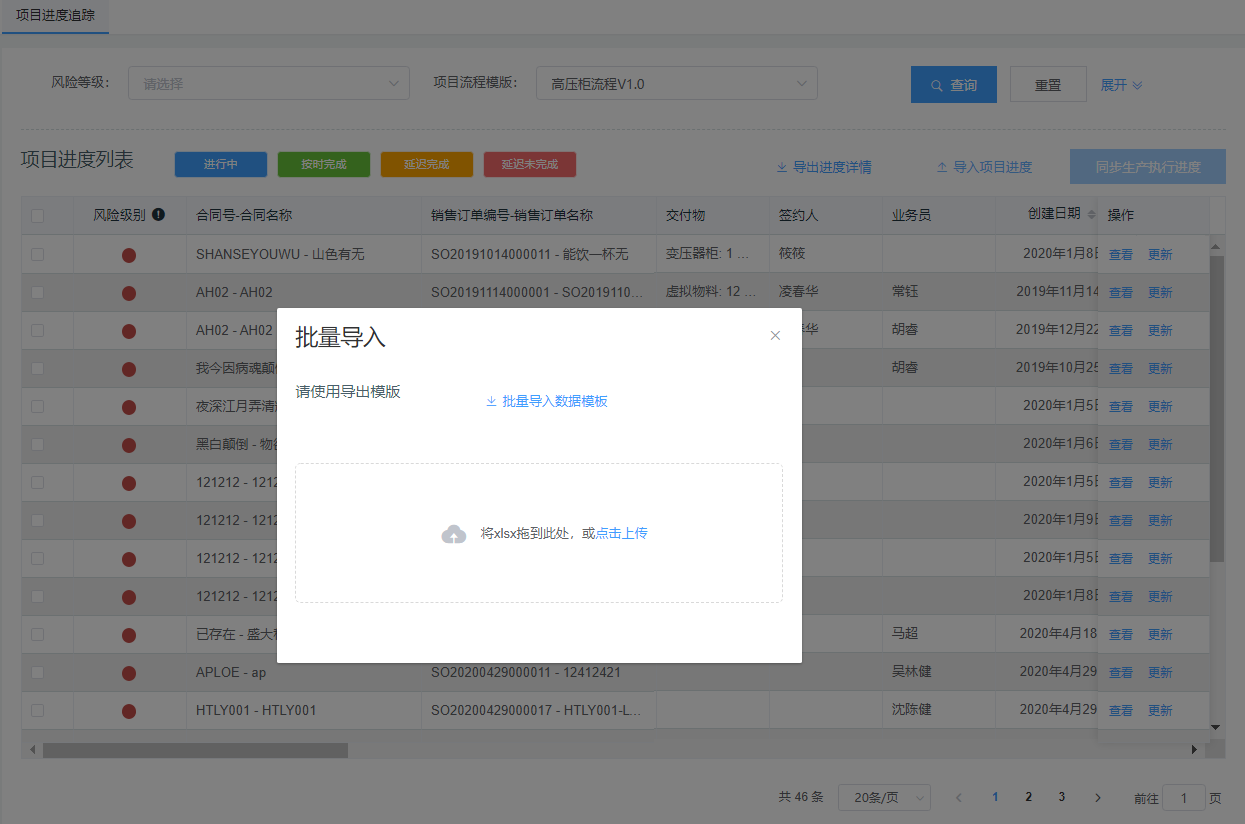Click the 创建日期 column sort arrows
The image size is (1245, 824).
pos(1091,215)
